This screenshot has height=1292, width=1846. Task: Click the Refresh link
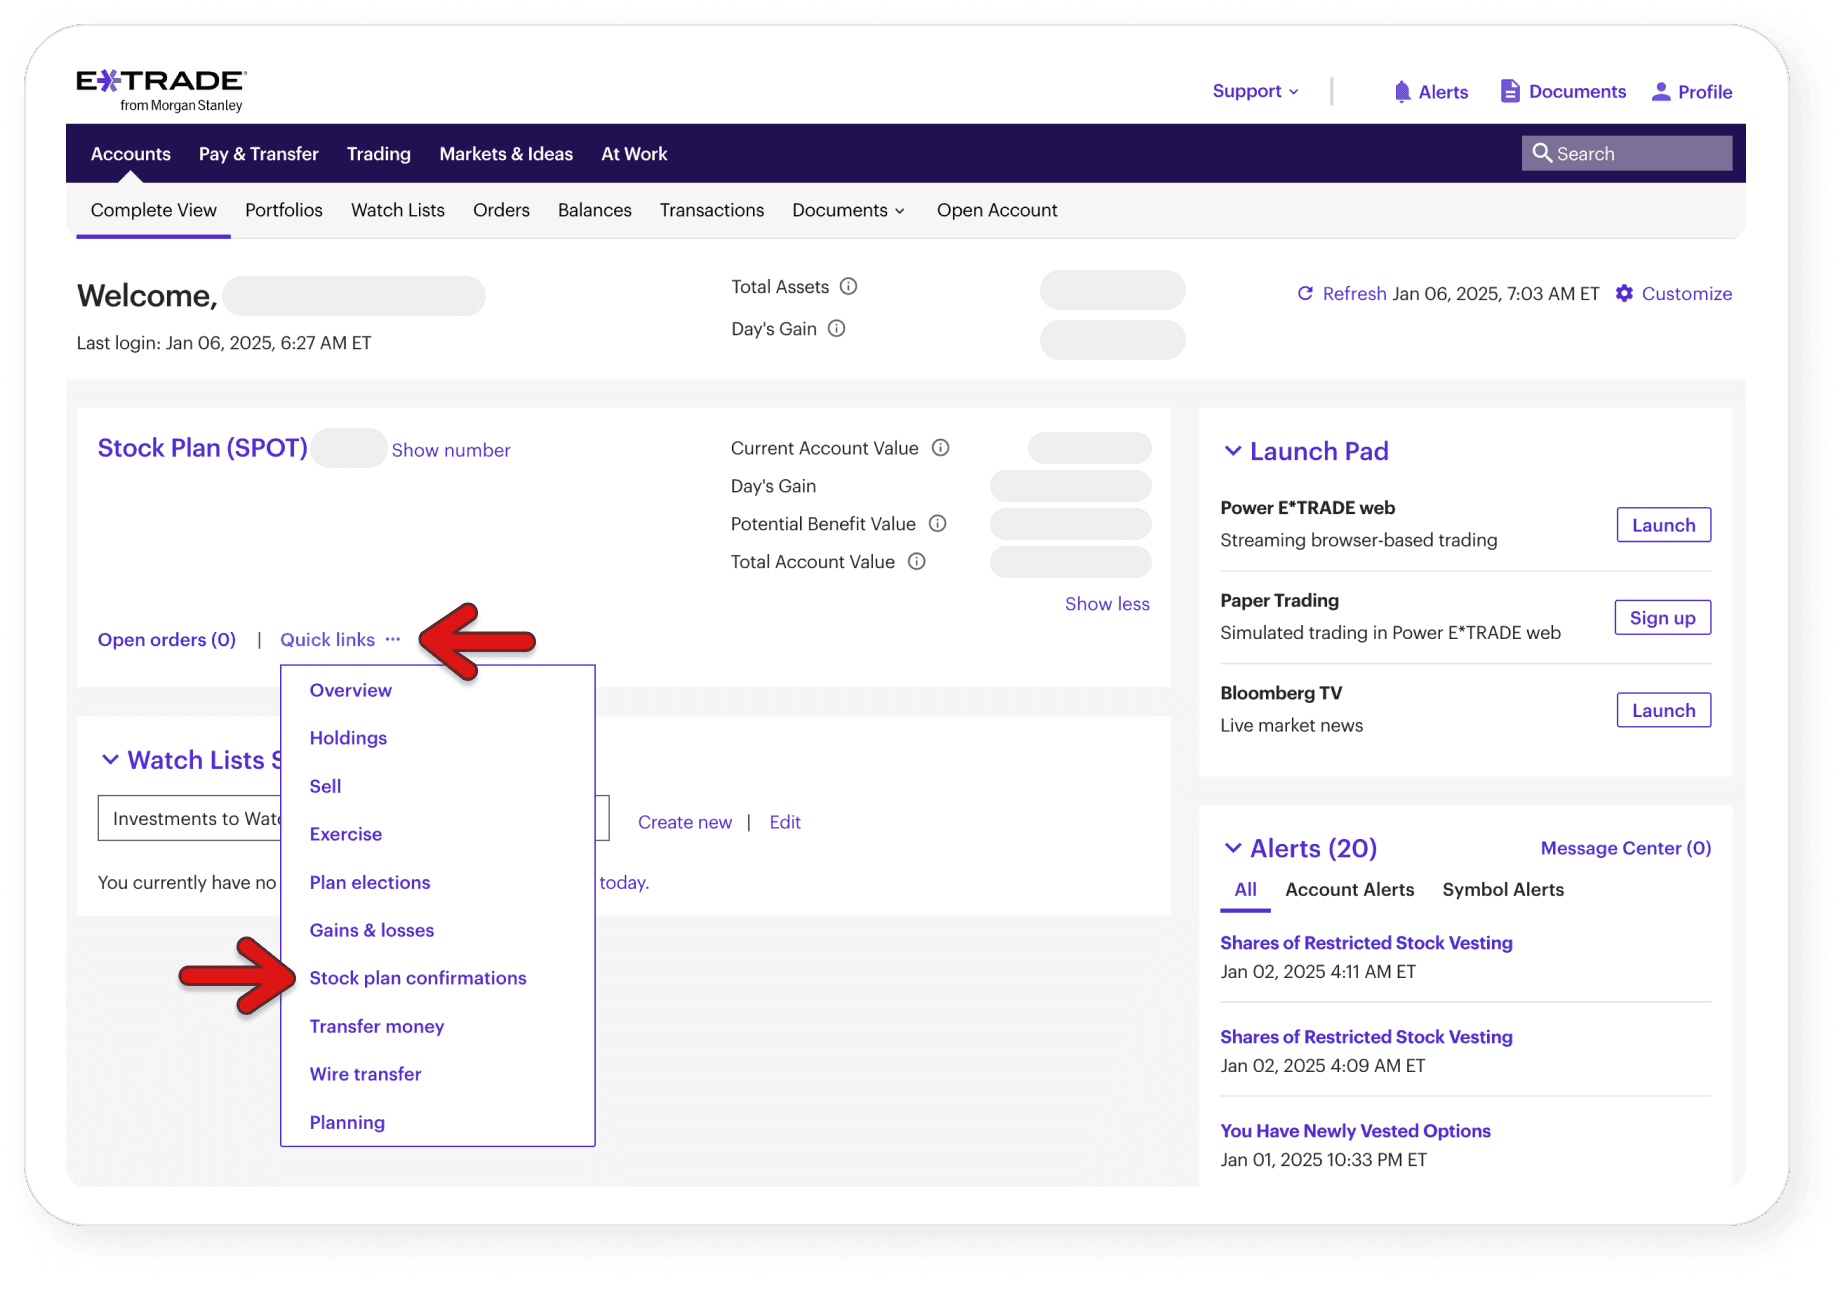click(x=1354, y=293)
